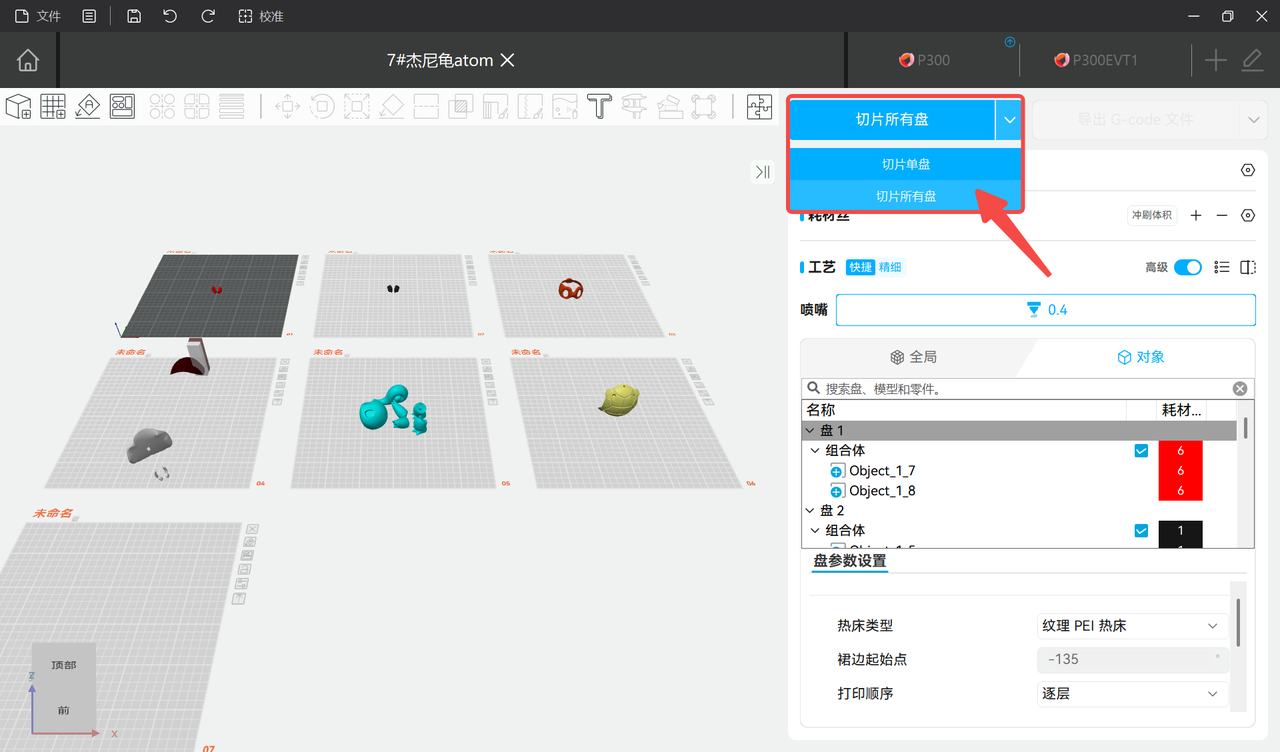This screenshot has width=1280, height=752.
Task: Select the text shape T tool
Action: pos(599,106)
